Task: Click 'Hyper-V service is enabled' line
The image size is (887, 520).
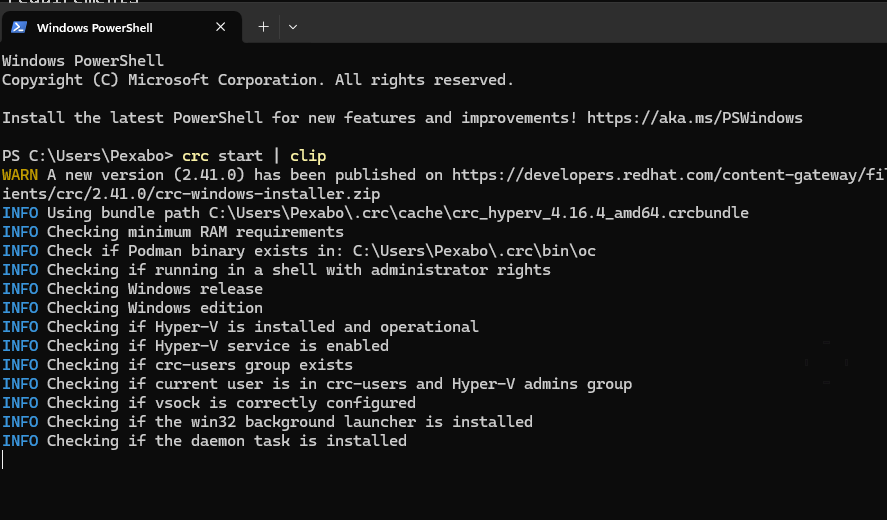Action: pos(195,346)
